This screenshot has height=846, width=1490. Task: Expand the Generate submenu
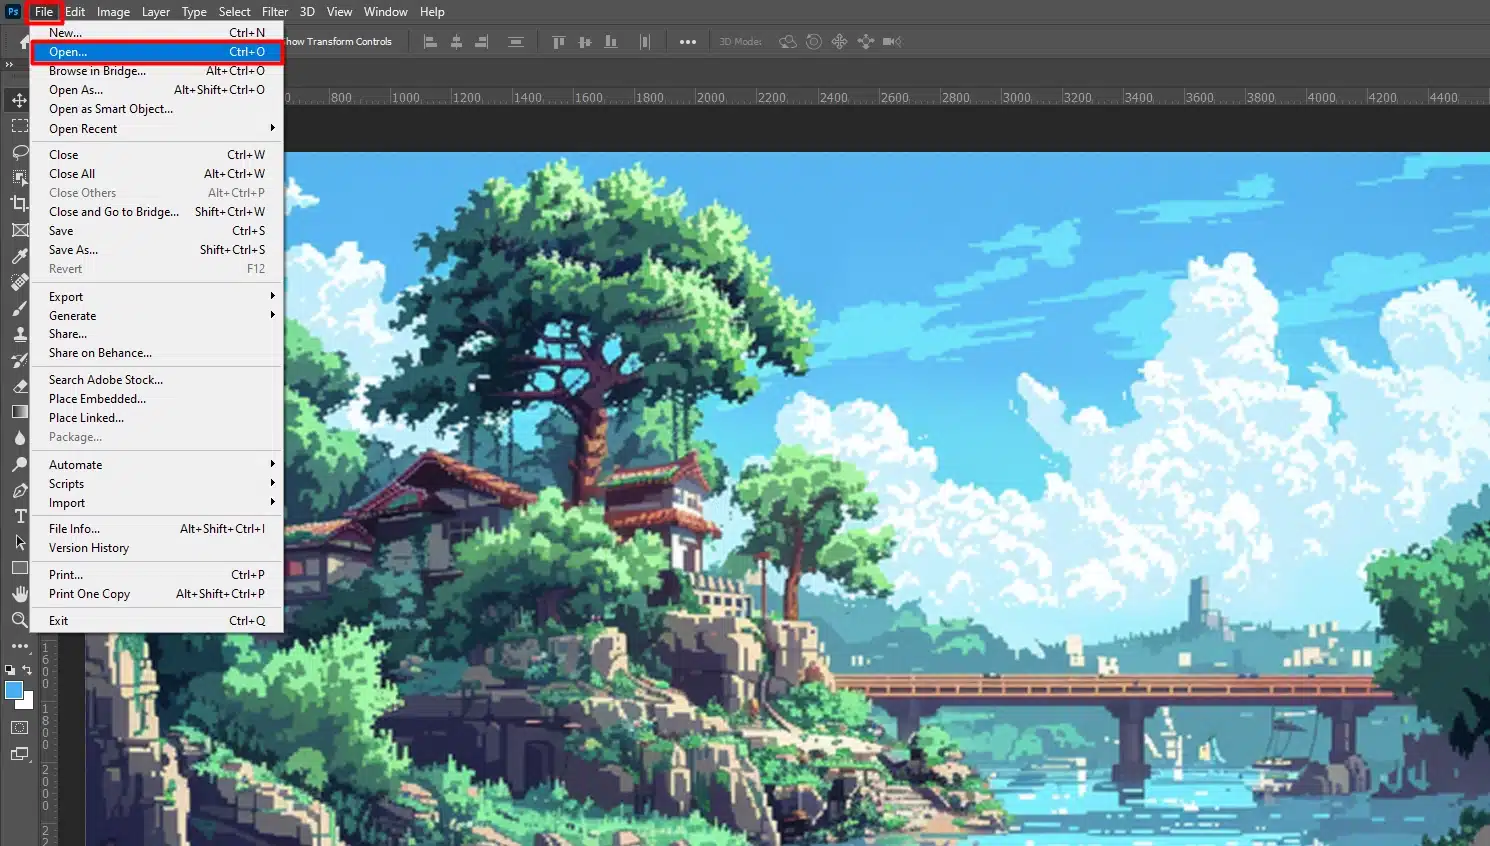157,316
